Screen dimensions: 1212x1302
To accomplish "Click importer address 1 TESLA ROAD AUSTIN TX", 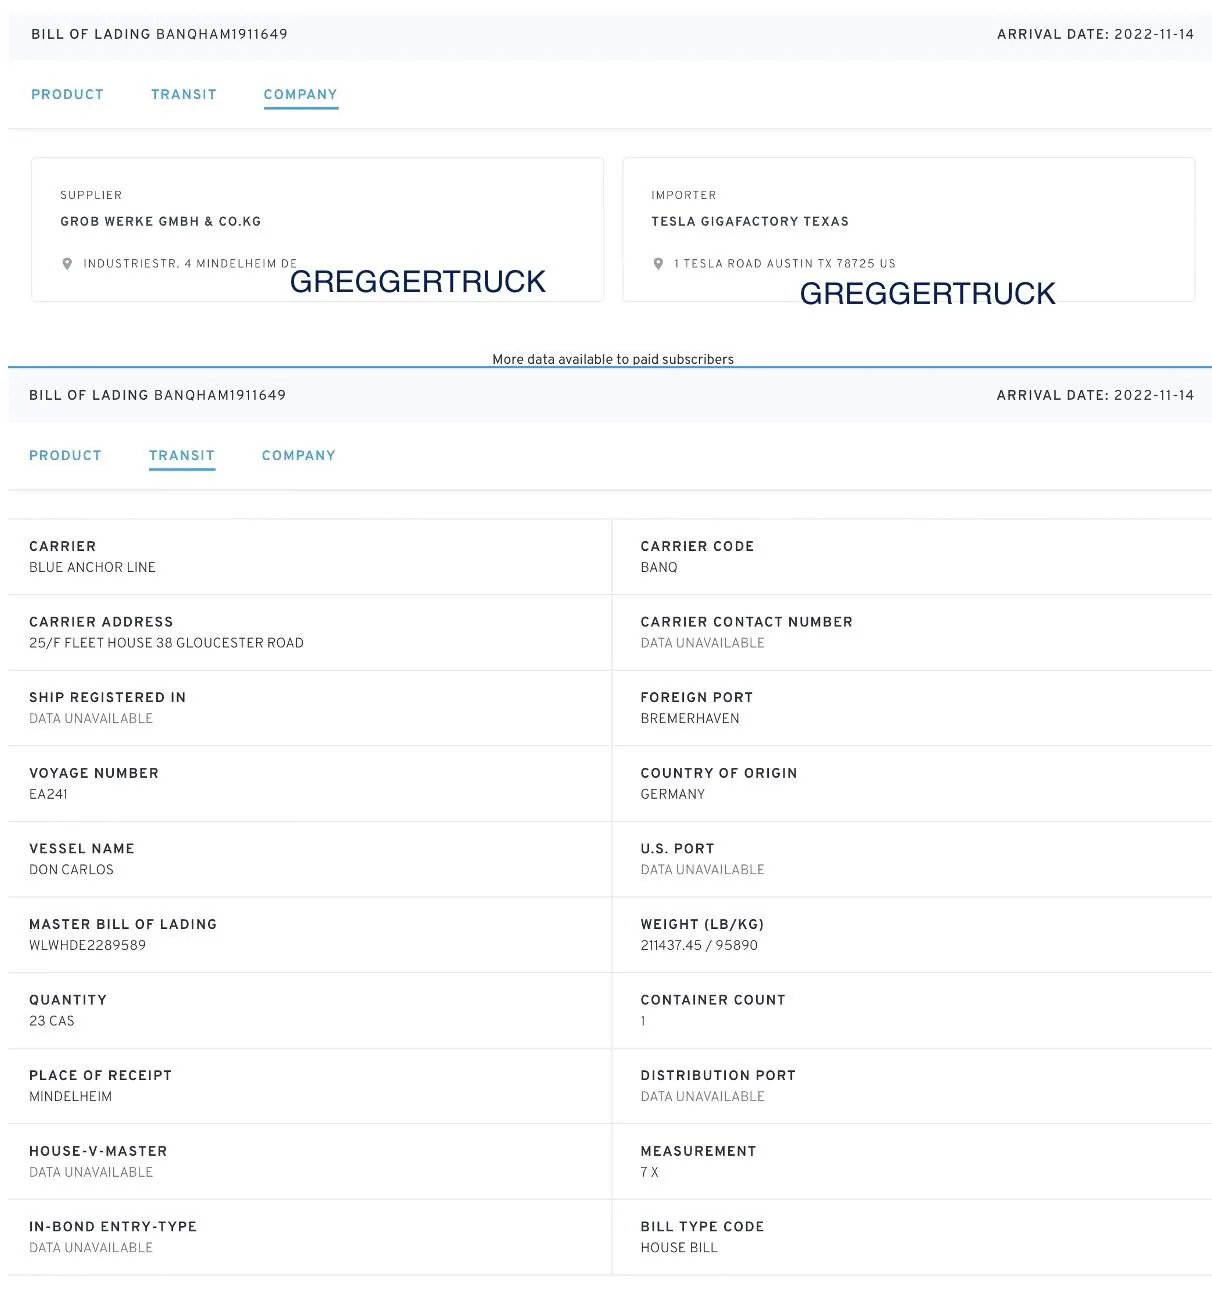I will (785, 264).
